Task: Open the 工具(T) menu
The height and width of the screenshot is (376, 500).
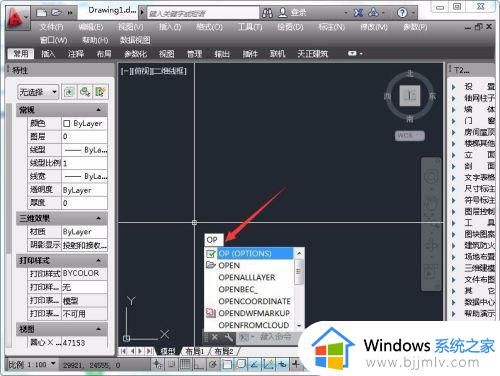Action: coord(250,27)
